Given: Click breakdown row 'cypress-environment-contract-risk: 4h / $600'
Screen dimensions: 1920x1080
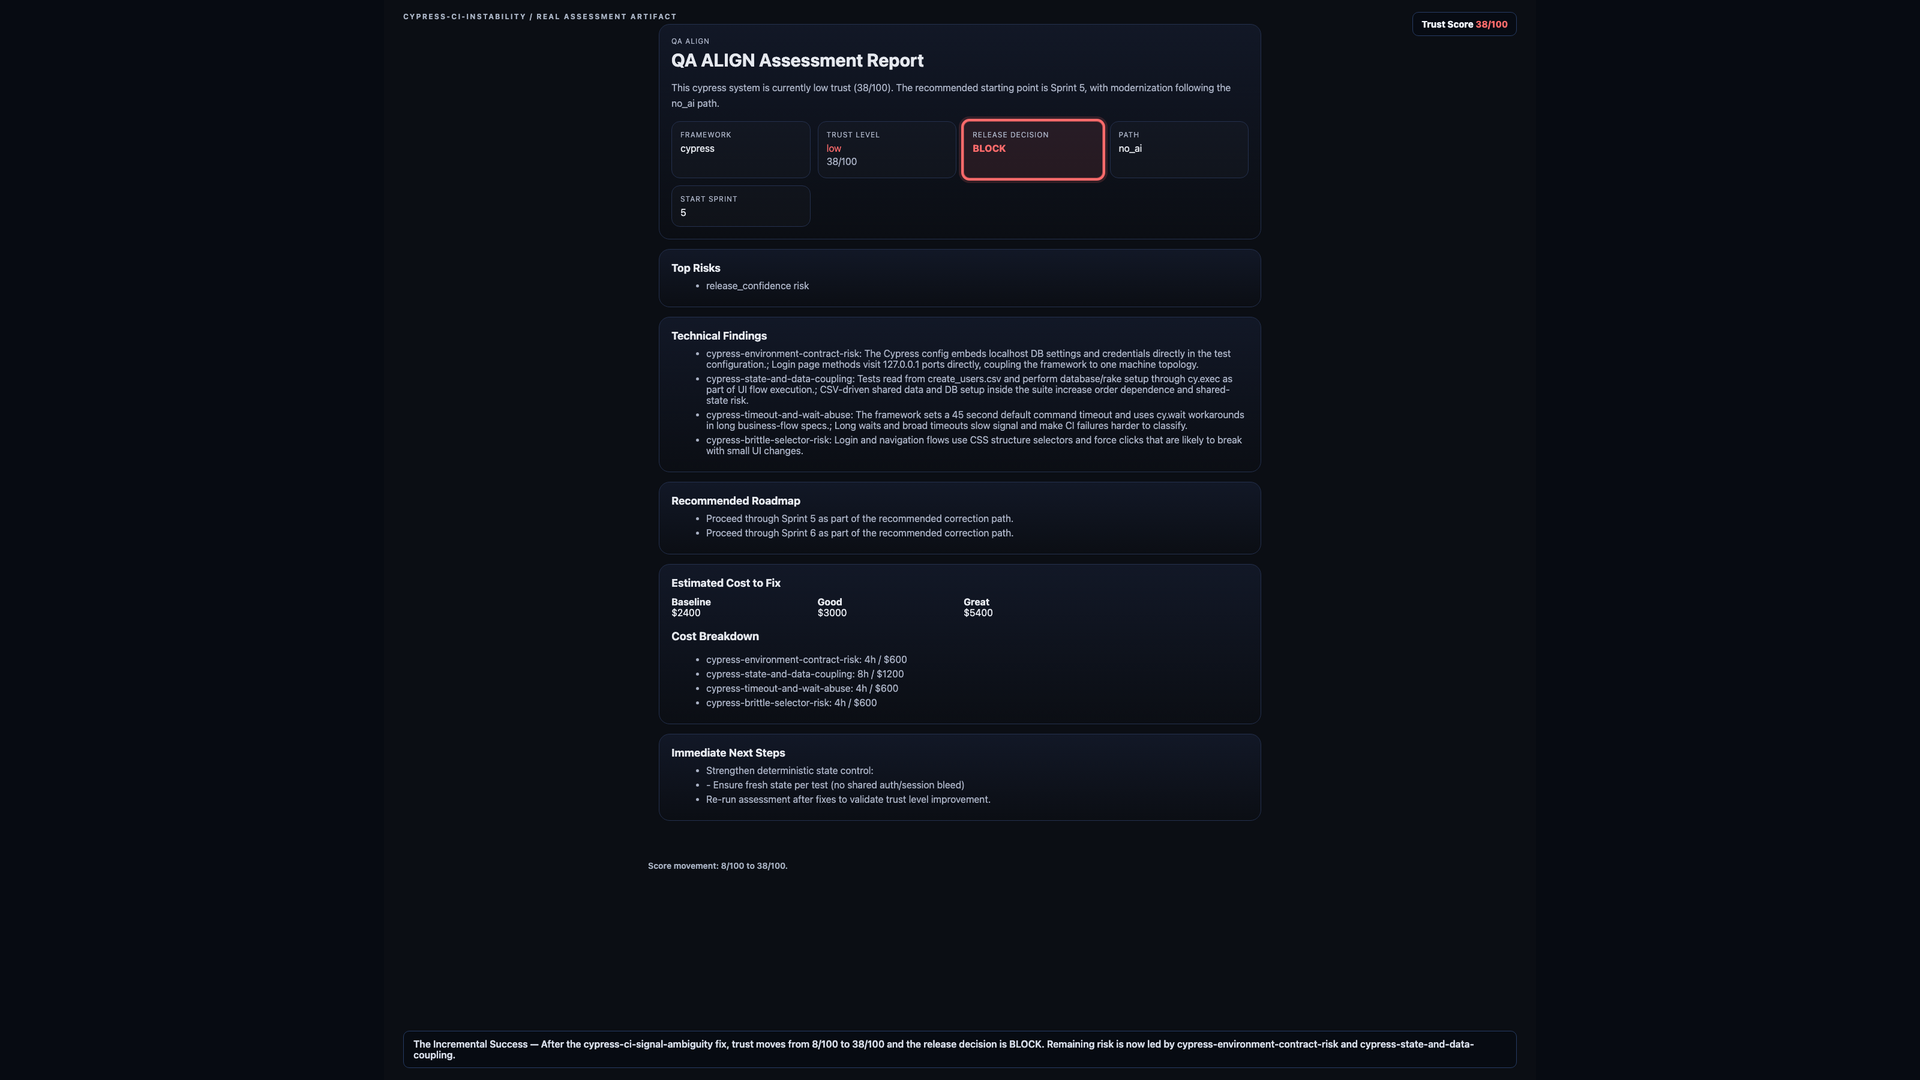Looking at the screenshot, I should (x=806, y=660).
